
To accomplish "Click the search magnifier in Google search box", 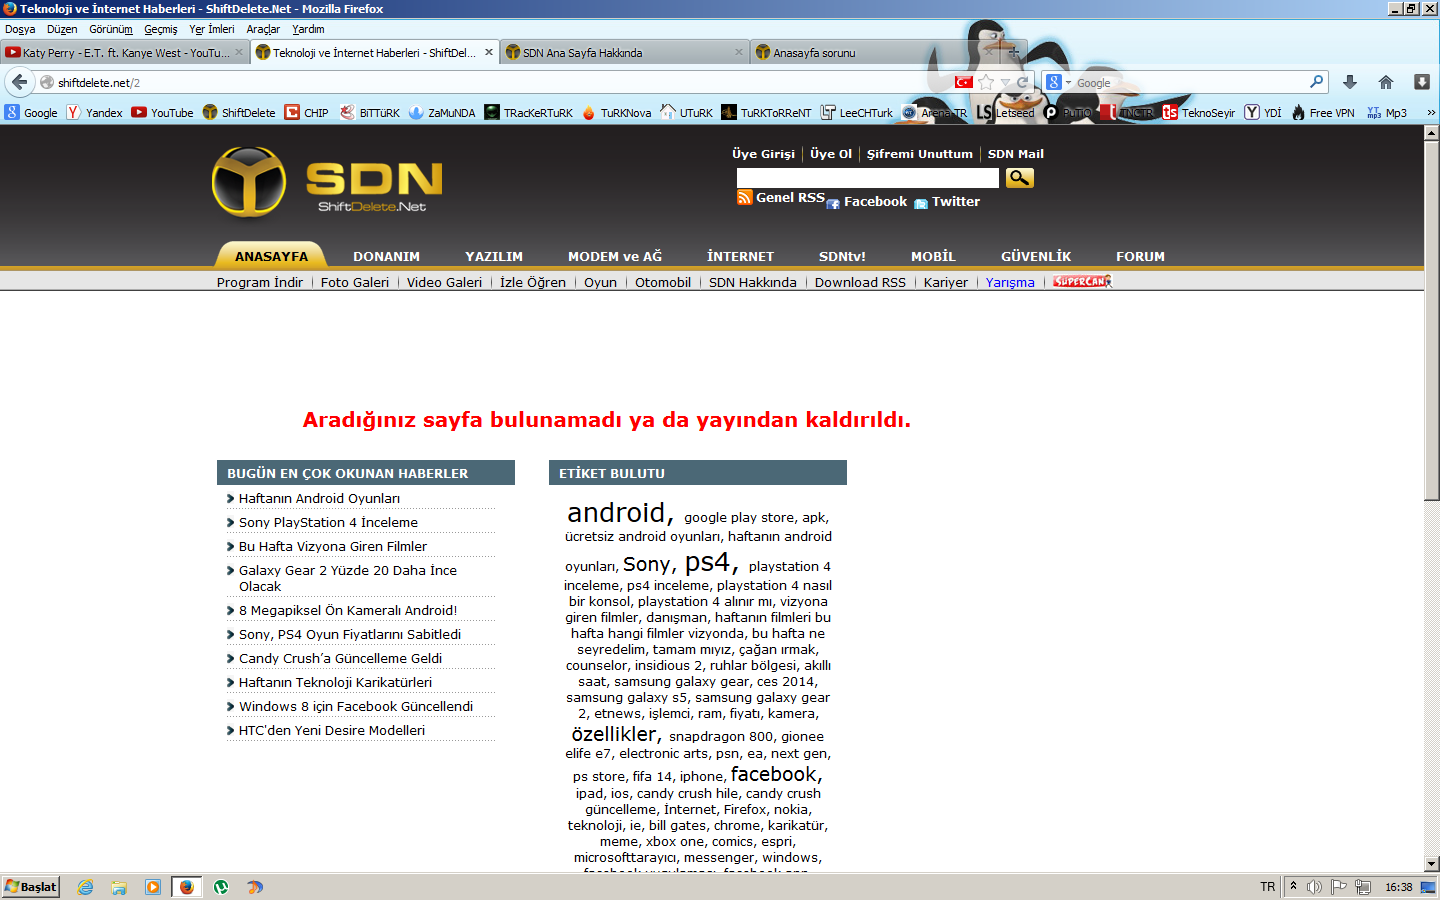I will tap(1317, 82).
